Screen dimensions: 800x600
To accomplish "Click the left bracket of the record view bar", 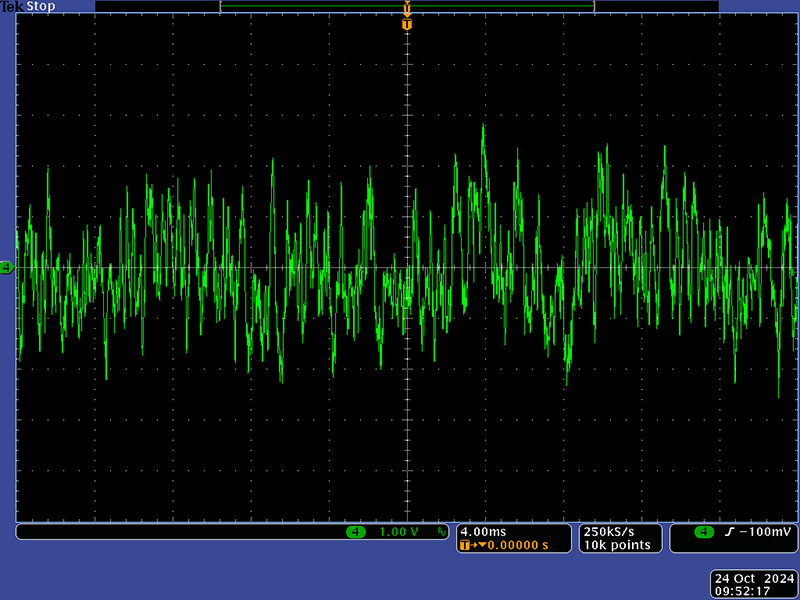I will click(x=221, y=6).
